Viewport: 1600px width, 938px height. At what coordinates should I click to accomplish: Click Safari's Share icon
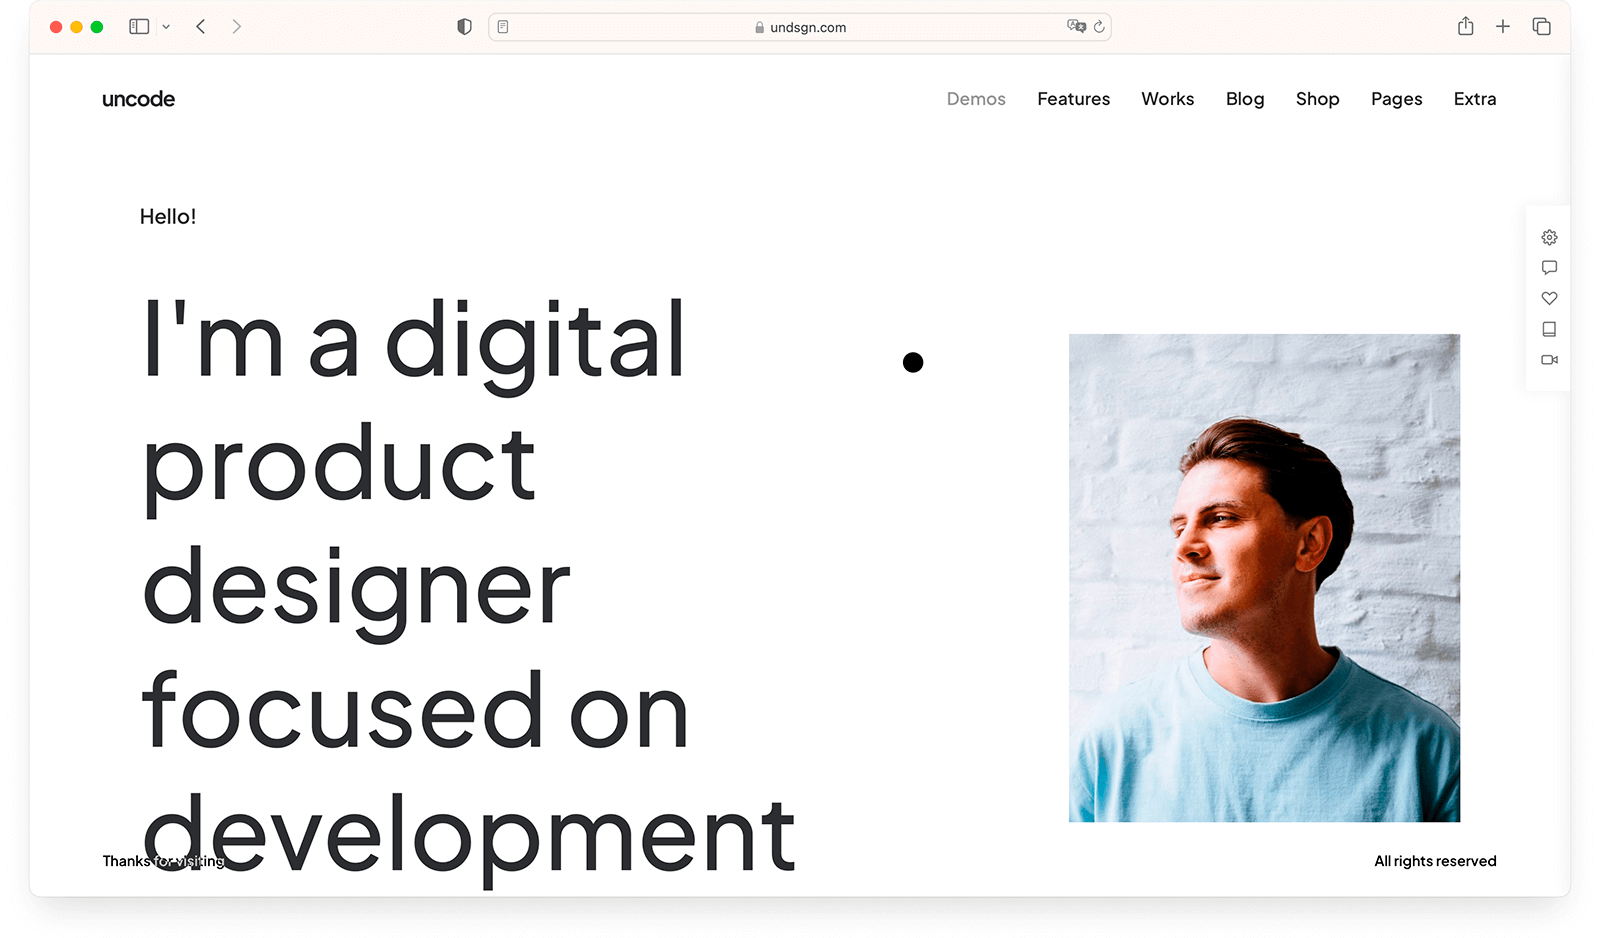[x=1465, y=27]
